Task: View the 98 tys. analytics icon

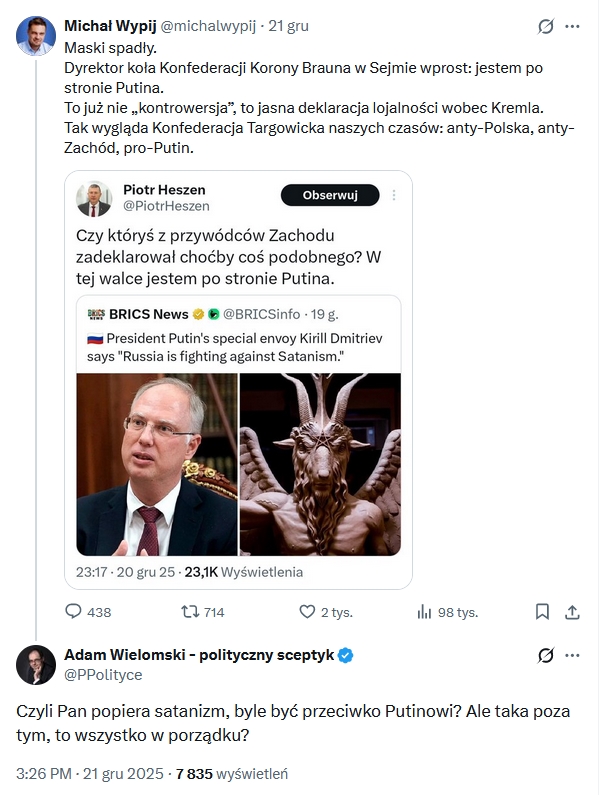Action: coord(424,612)
